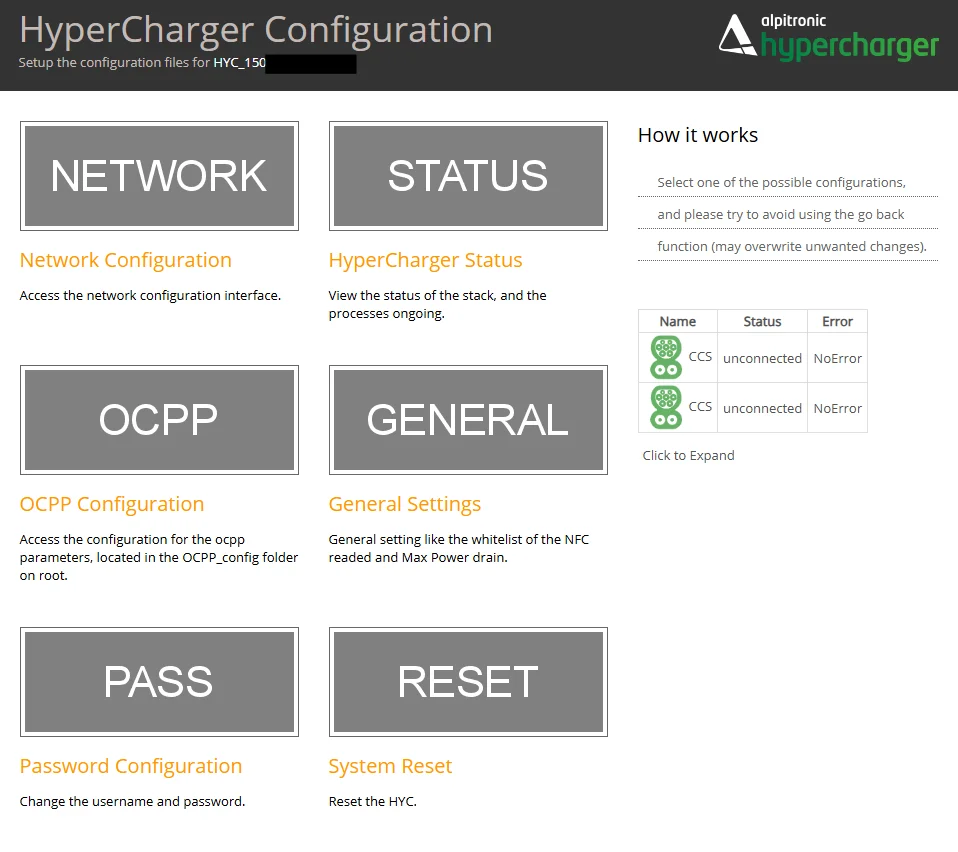
Task: Click 'Access the network configuration interface.' text
Action: click(150, 296)
